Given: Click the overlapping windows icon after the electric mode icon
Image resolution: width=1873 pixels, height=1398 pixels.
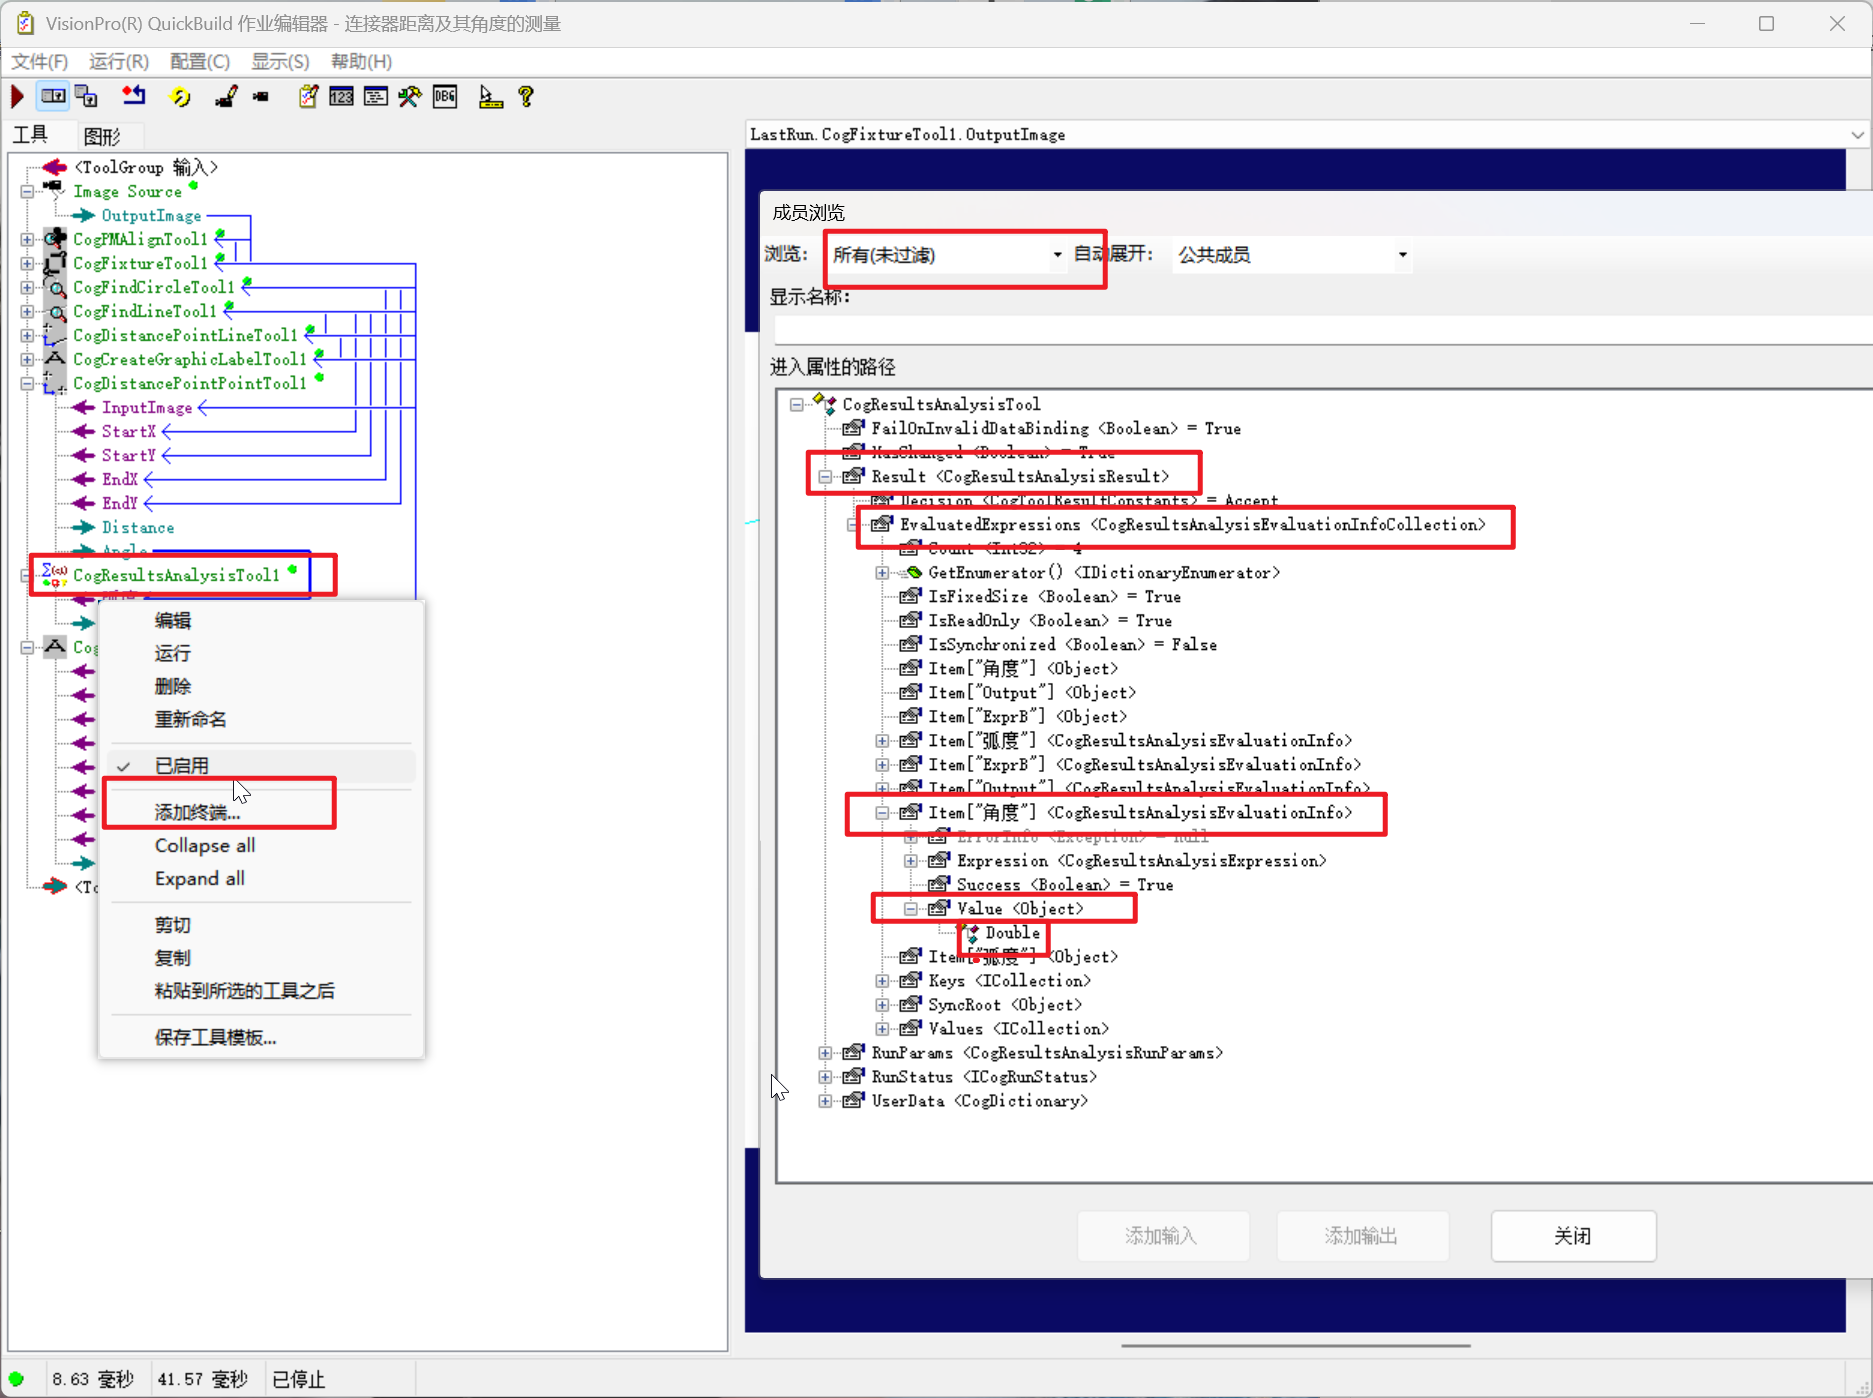Looking at the screenshot, I should pos(87,96).
